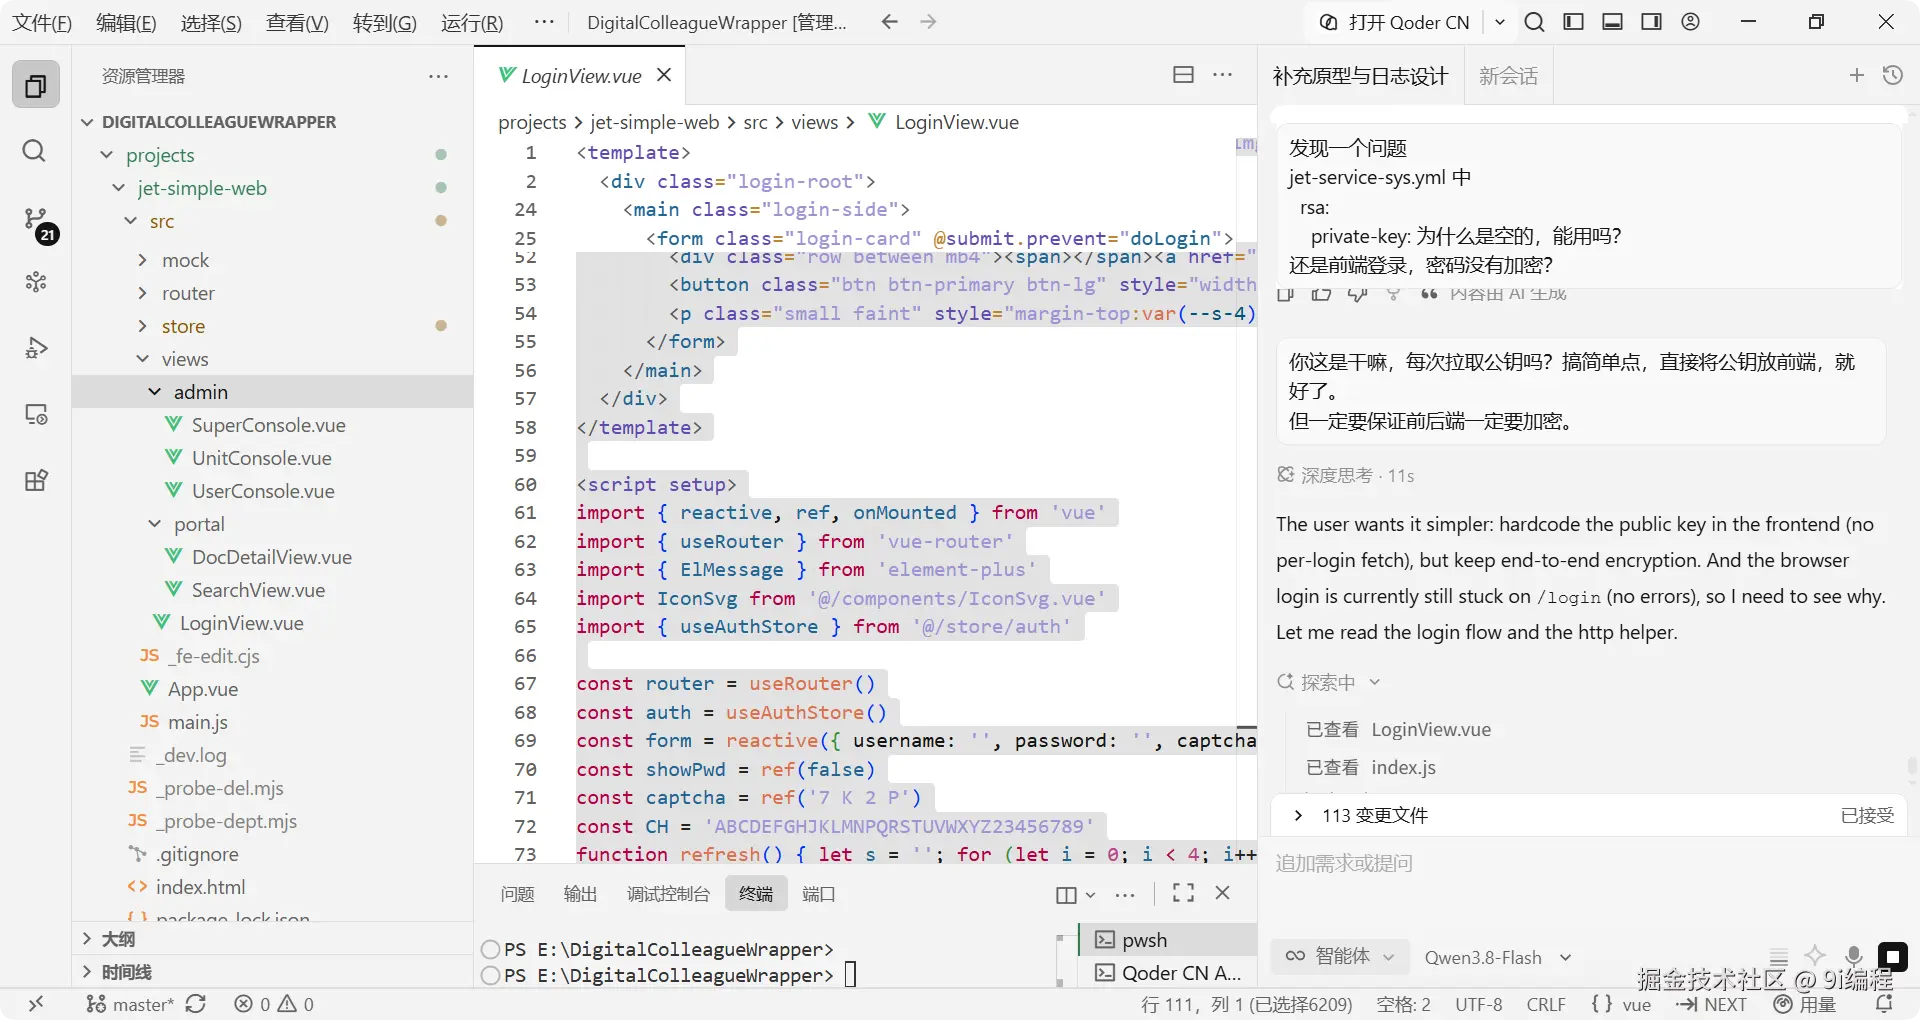Expand the 大纲 outline section

pyautogui.click(x=272, y=939)
